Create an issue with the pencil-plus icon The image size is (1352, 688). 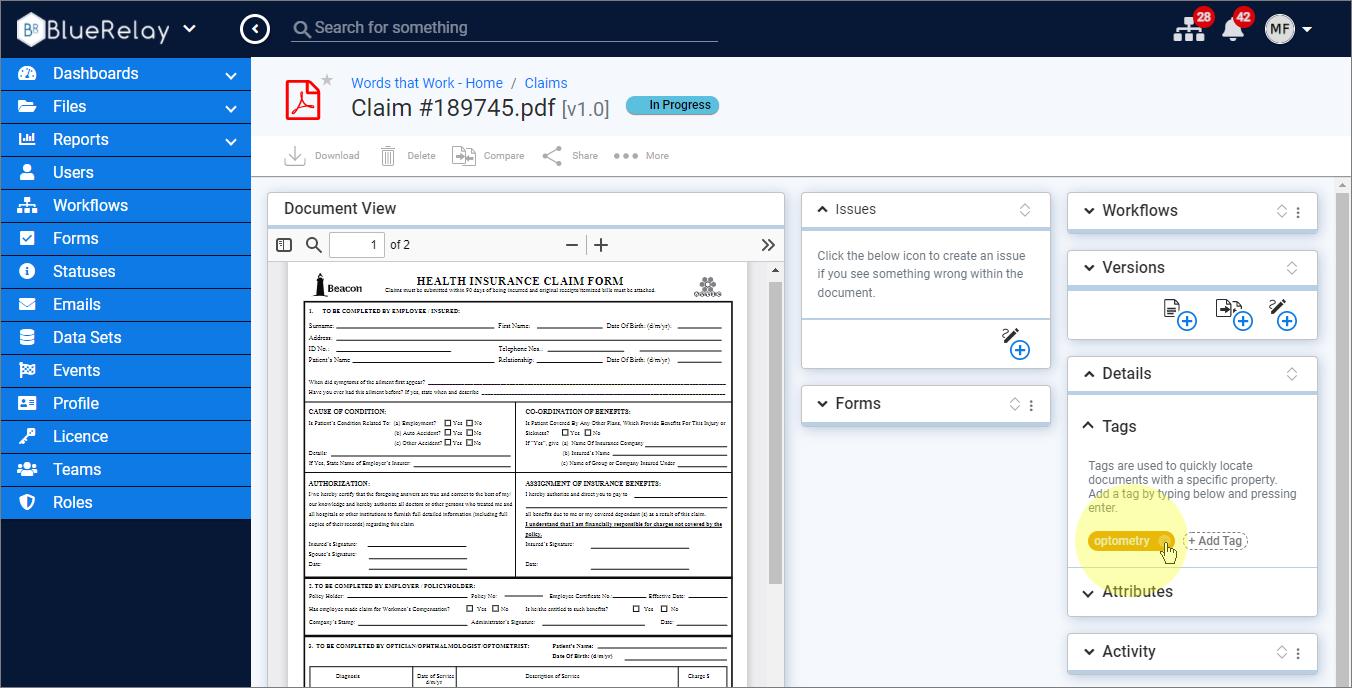(x=1015, y=343)
